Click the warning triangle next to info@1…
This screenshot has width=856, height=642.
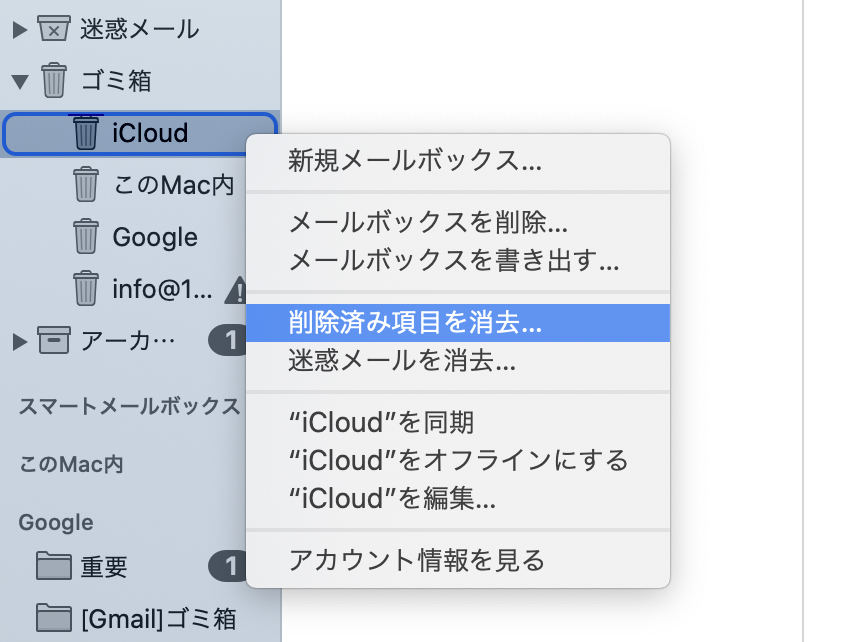coord(236,290)
